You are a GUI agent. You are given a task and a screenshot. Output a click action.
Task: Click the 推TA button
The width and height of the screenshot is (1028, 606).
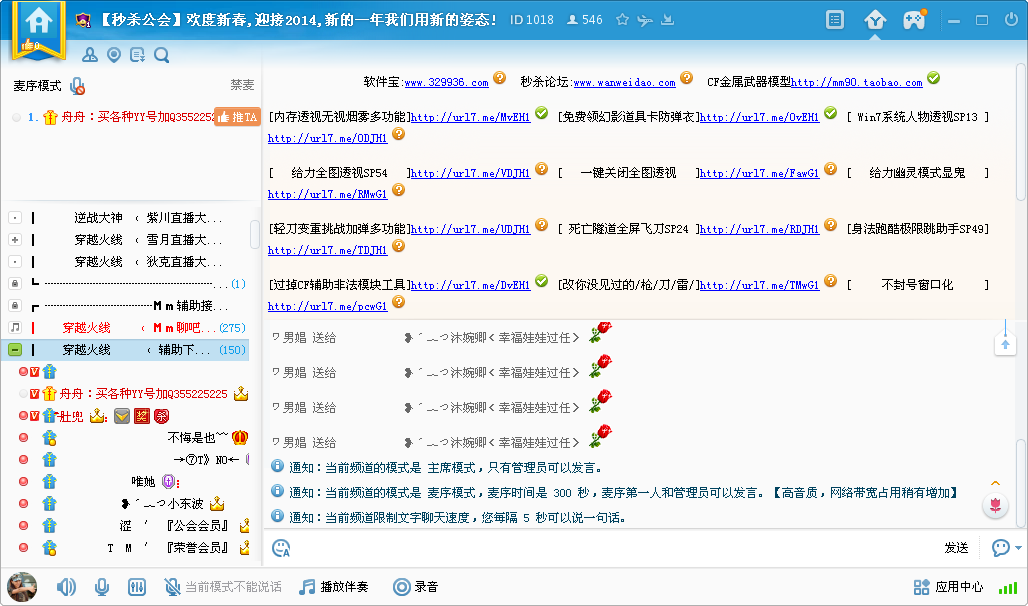pos(237,117)
